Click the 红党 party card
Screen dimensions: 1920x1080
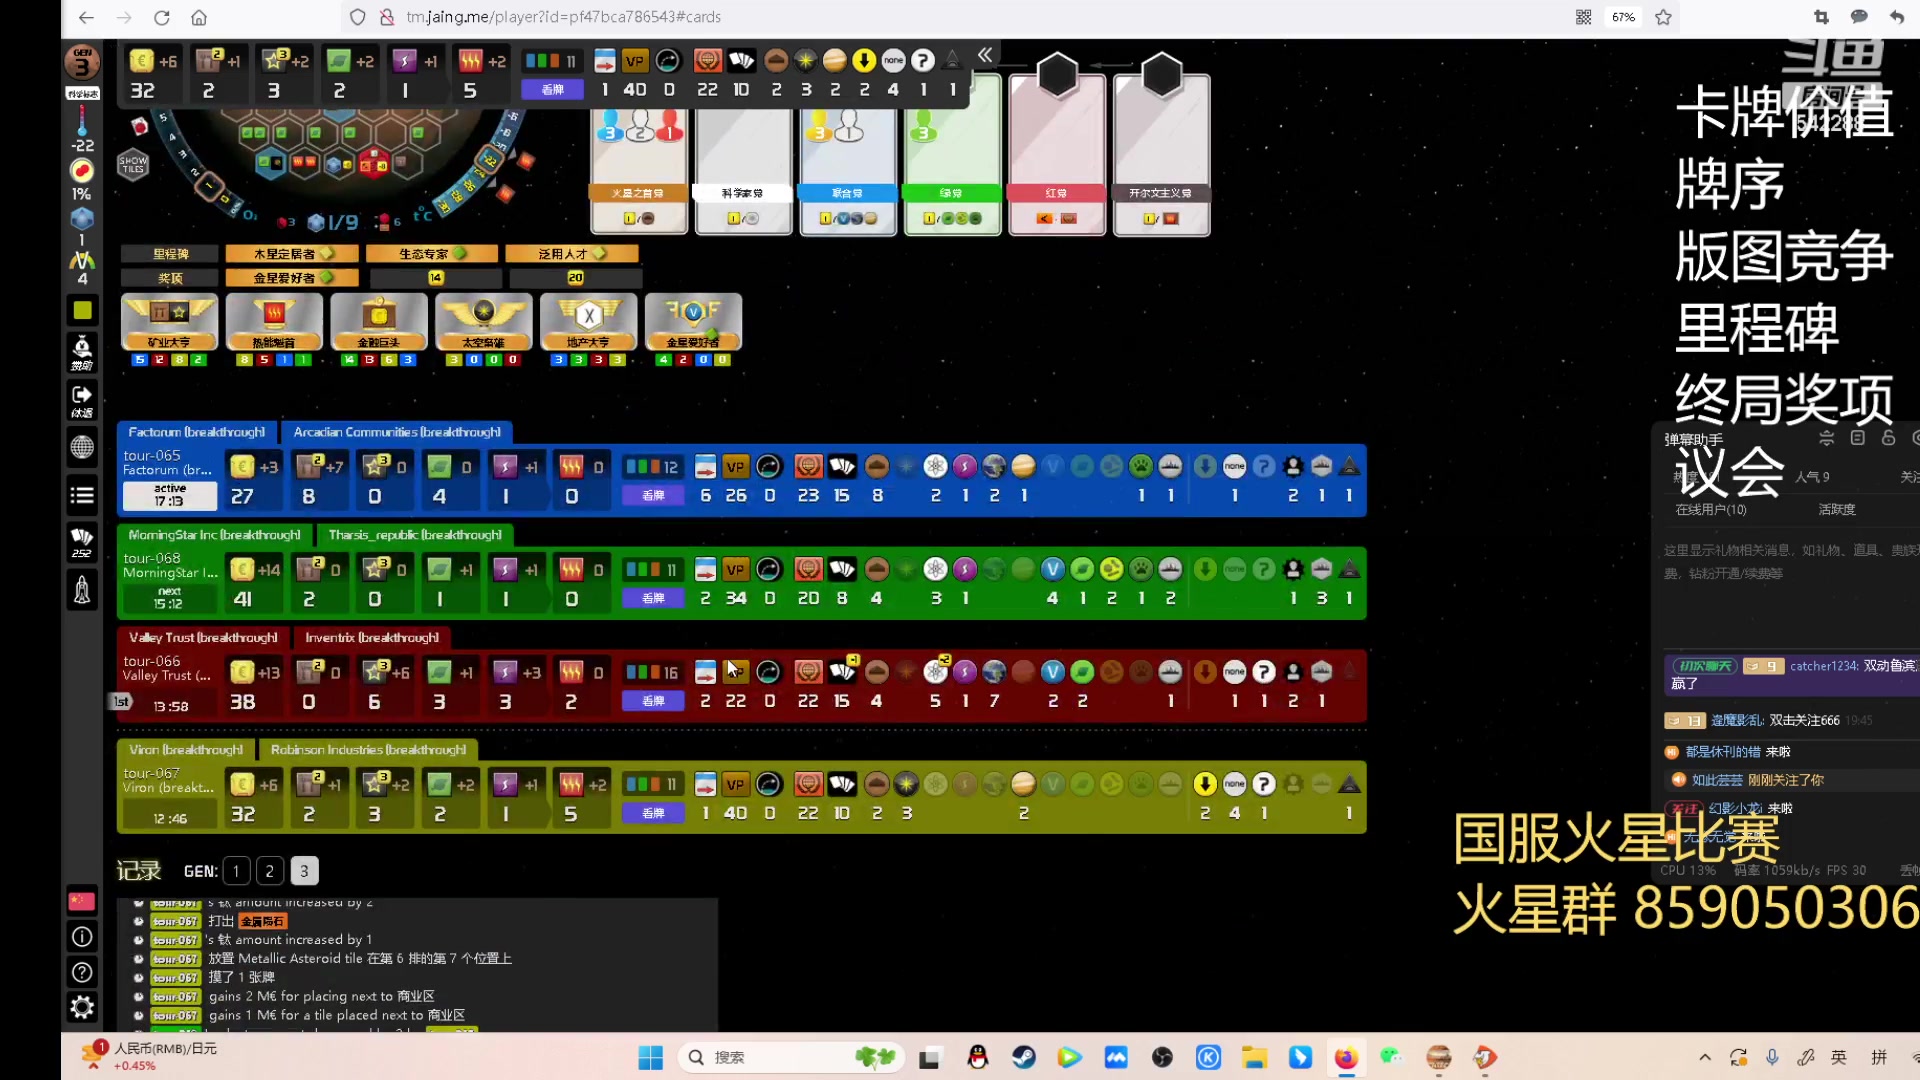pyautogui.click(x=1057, y=155)
